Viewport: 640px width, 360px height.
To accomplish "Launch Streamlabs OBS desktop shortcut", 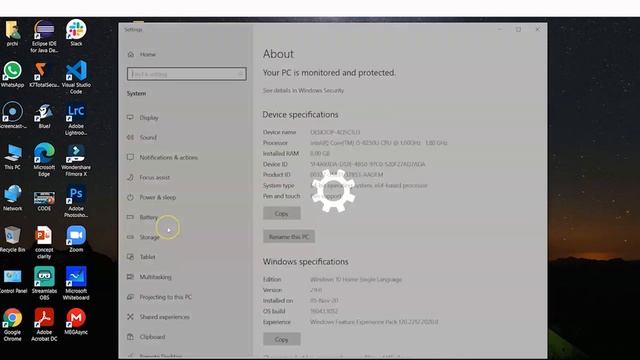I will coord(44,284).
